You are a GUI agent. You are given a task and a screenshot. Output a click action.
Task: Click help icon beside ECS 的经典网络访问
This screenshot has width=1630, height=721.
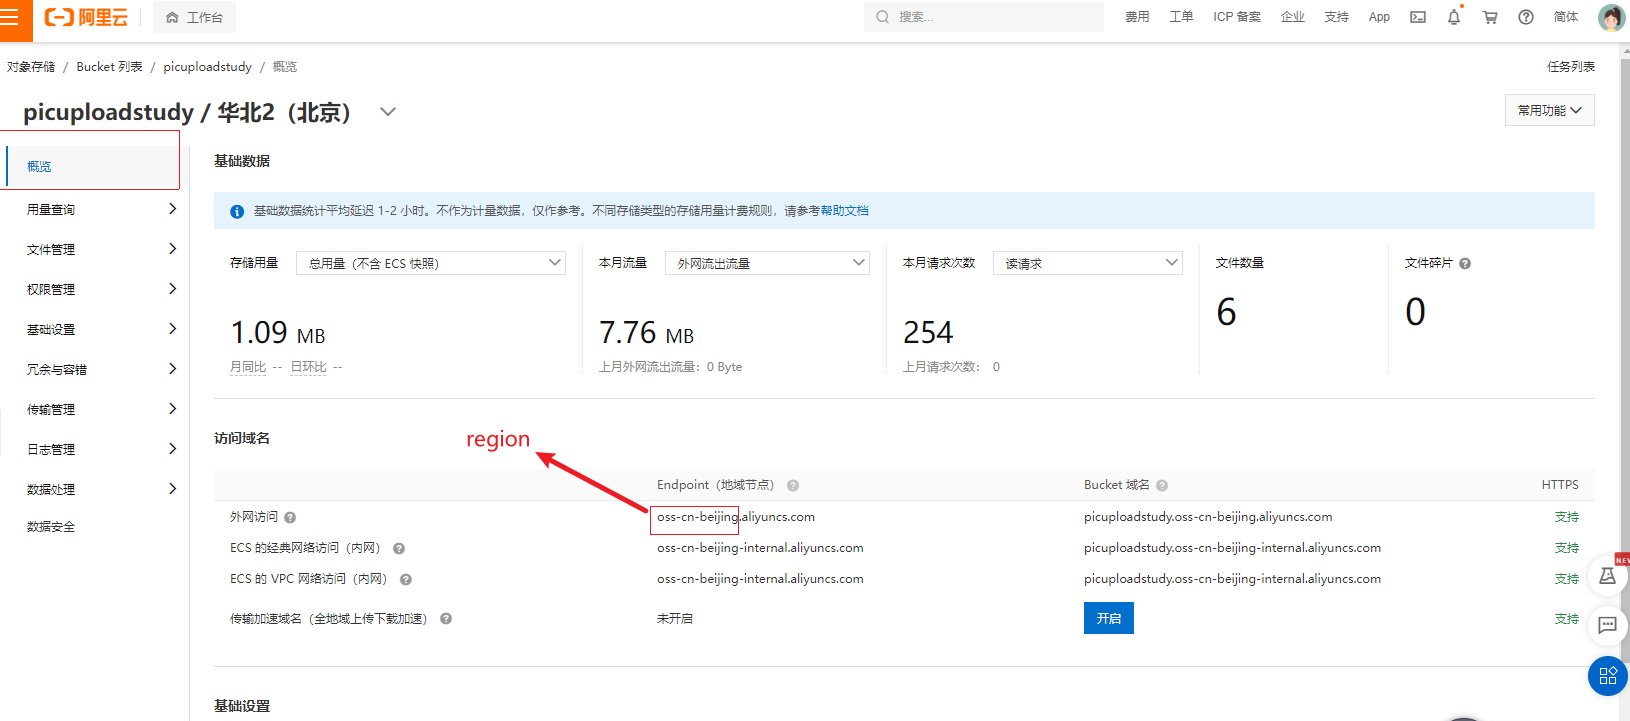(x=399, y=549)
